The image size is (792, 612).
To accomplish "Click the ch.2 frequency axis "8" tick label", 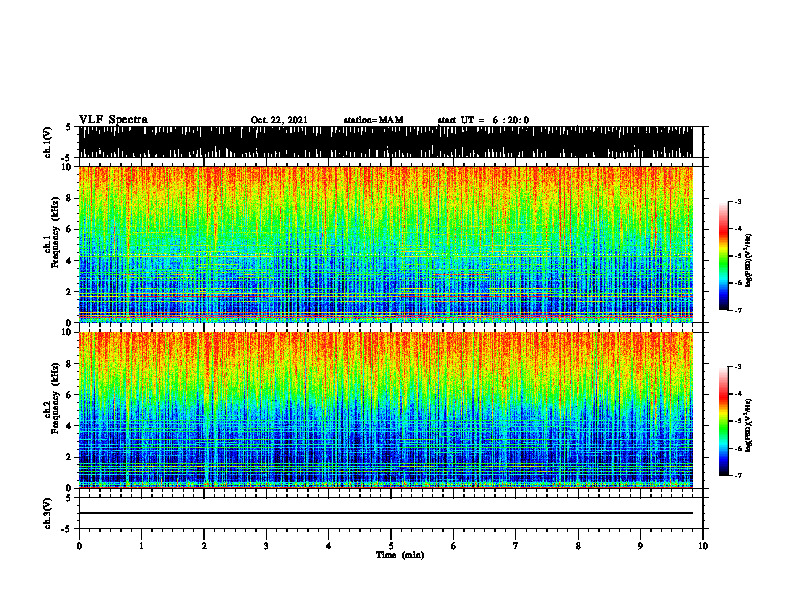I will (69, 364).
